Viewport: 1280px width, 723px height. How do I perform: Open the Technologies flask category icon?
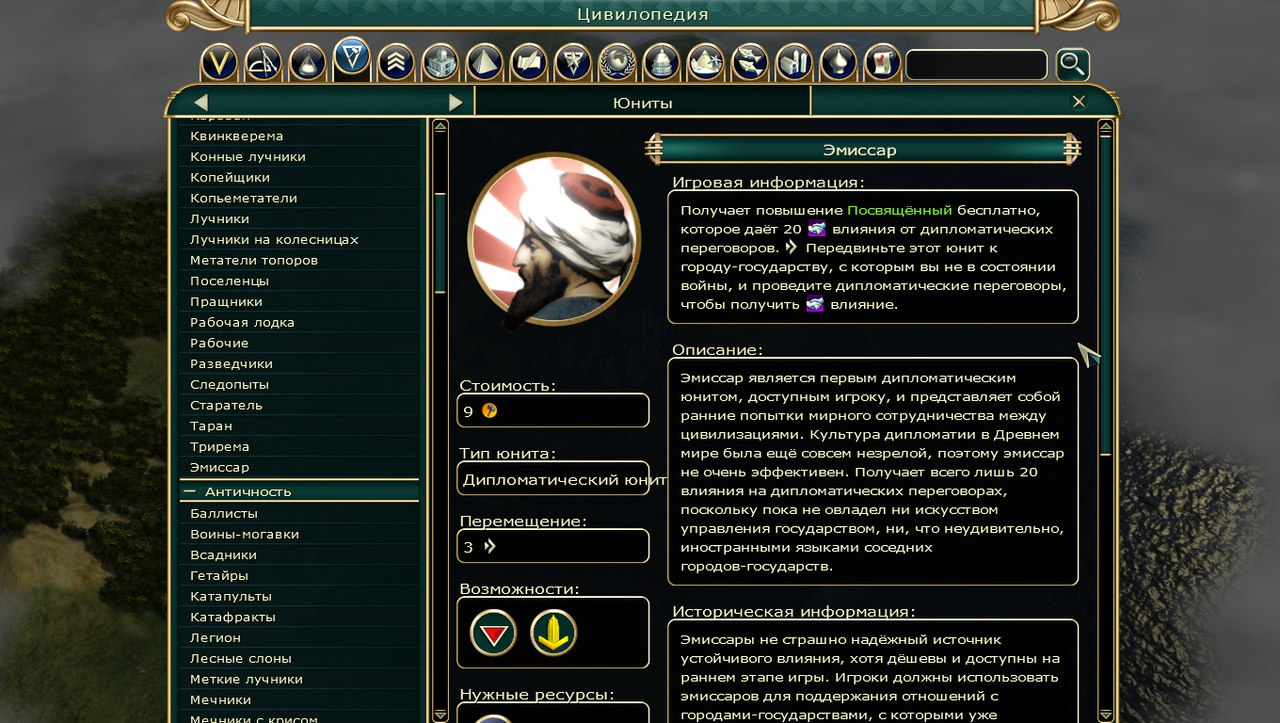point(307,63)
